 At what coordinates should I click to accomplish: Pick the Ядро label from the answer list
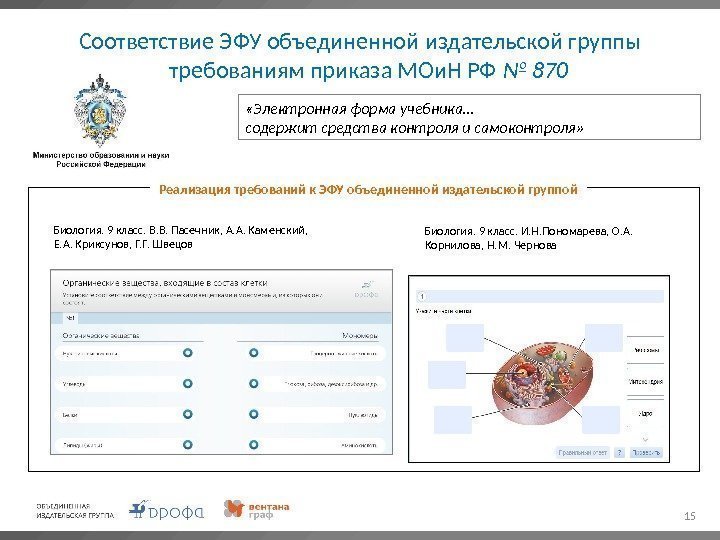645,414
